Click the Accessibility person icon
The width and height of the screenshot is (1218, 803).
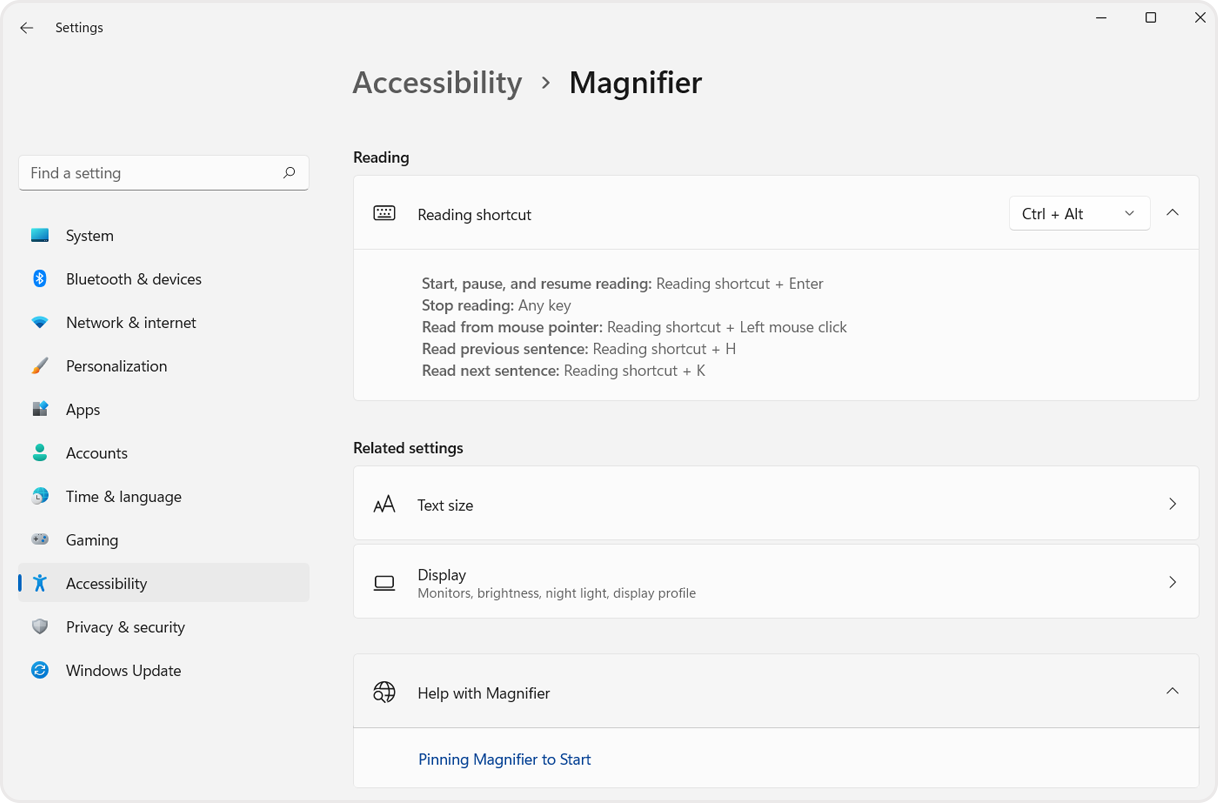pyautogui.click(x=39, y=583)
